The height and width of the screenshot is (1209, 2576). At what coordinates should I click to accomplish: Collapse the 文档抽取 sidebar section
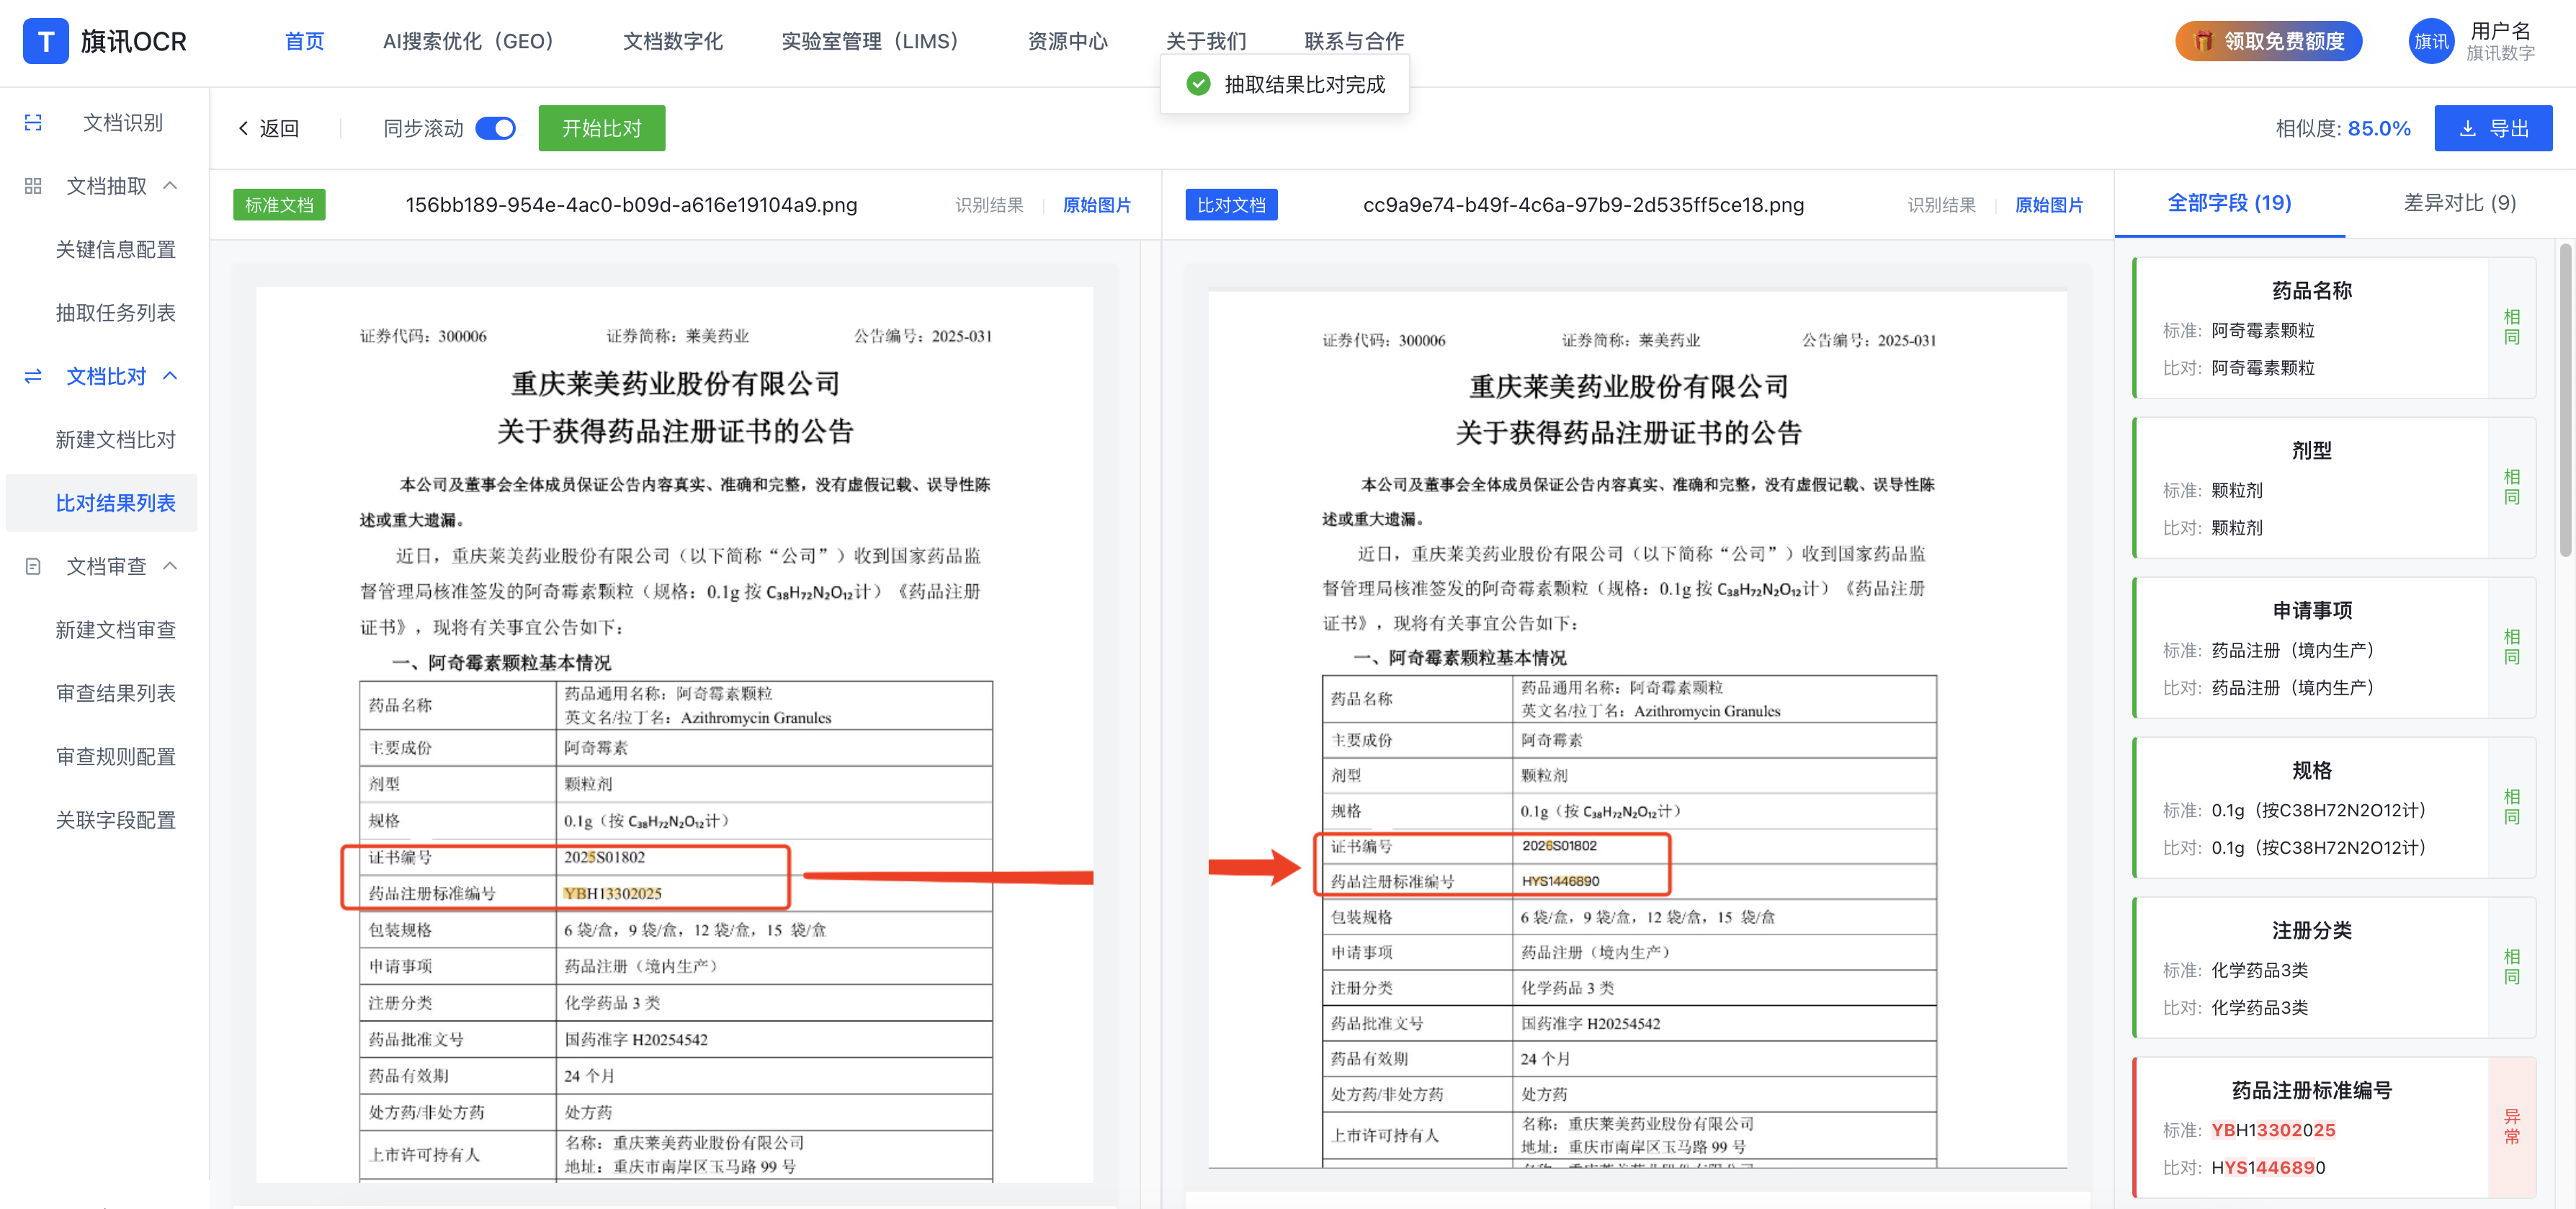[170, 186]
